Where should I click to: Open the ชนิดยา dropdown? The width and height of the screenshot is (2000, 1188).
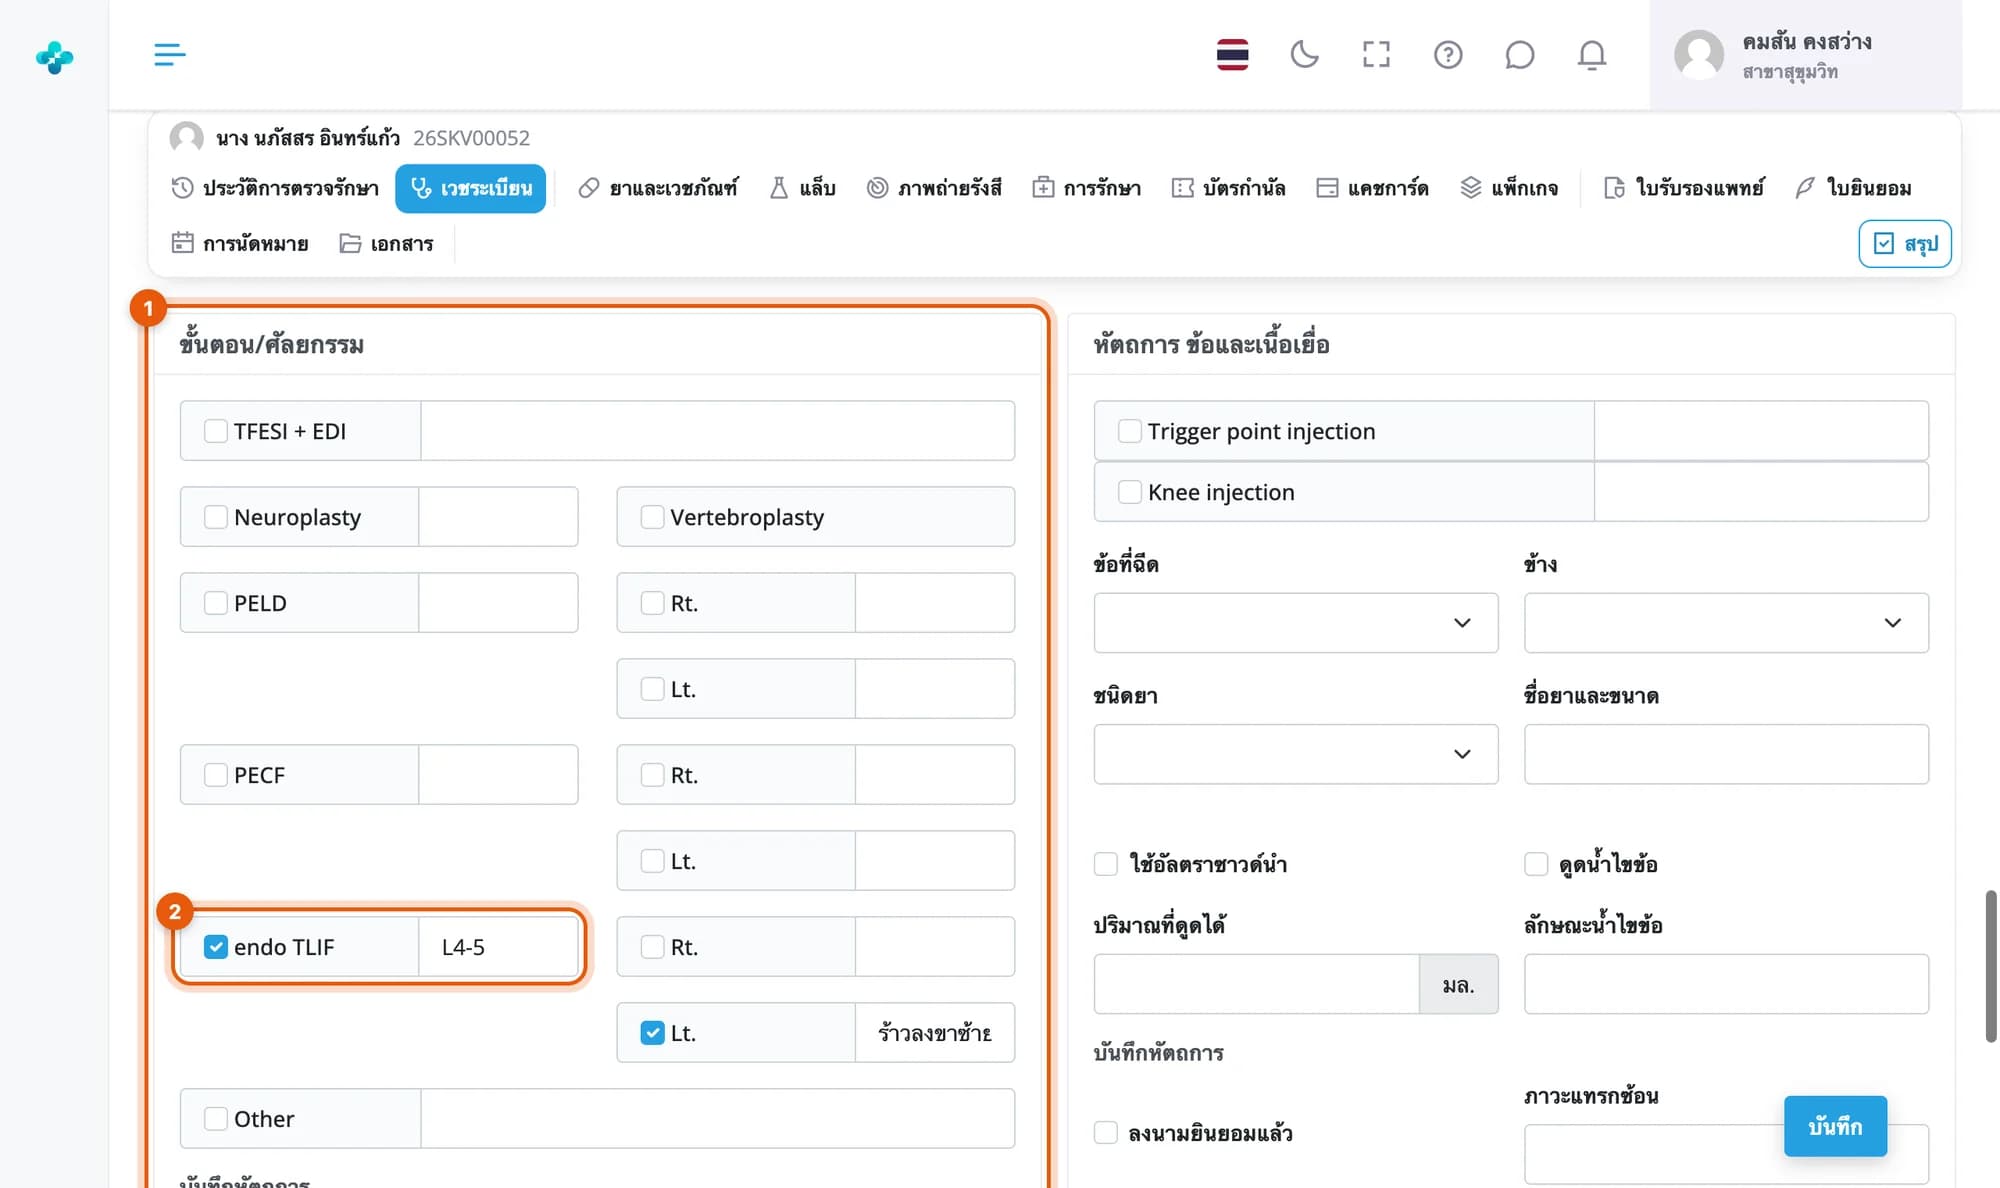pyautogui.click(x=1296, y=754)
